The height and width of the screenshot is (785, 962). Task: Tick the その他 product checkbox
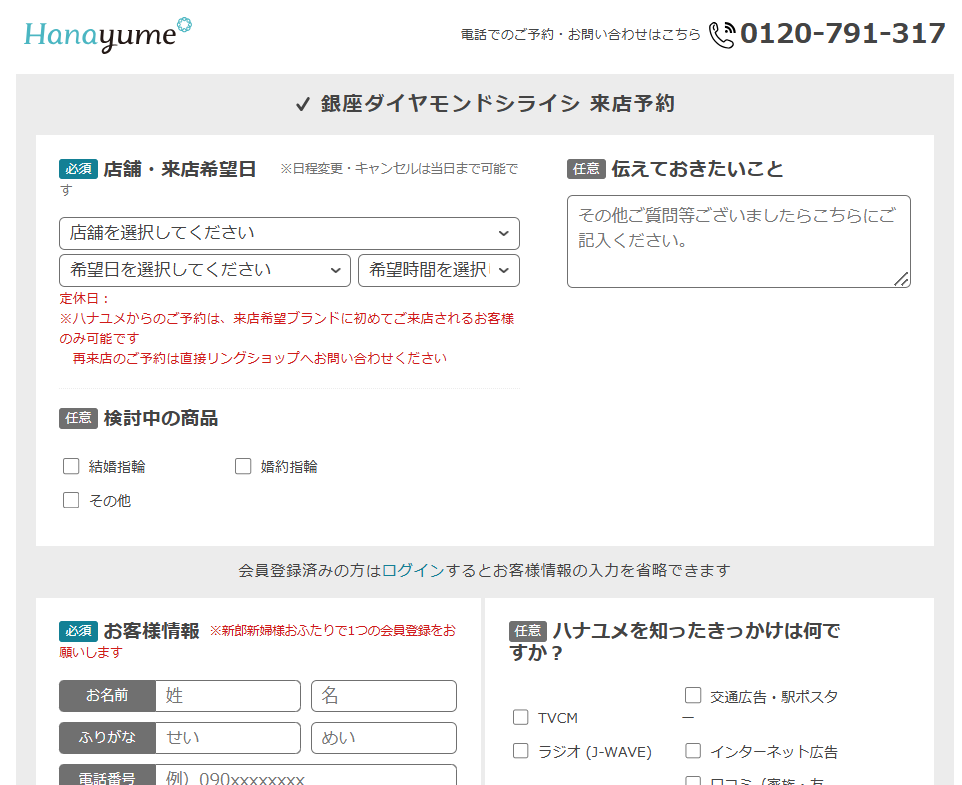(71, 500)
